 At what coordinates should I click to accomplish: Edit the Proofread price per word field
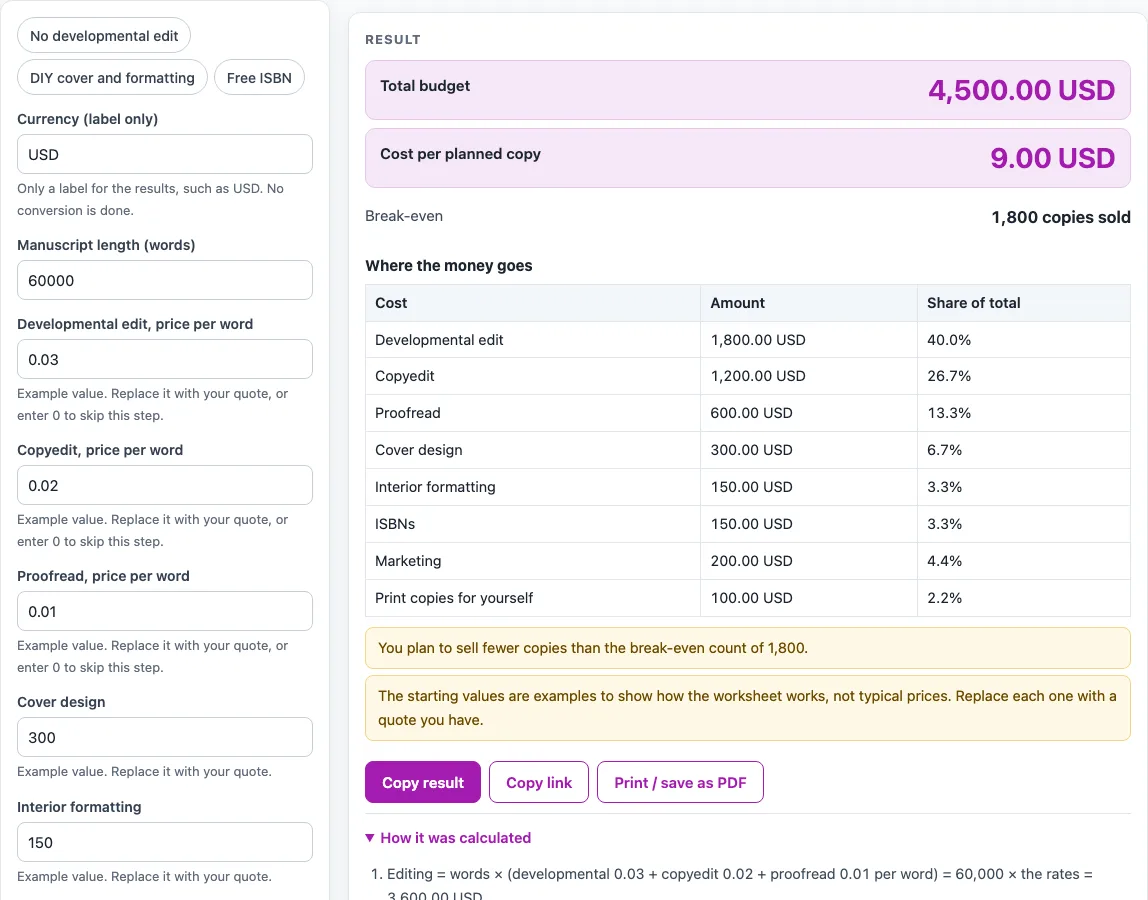point(165,611)
